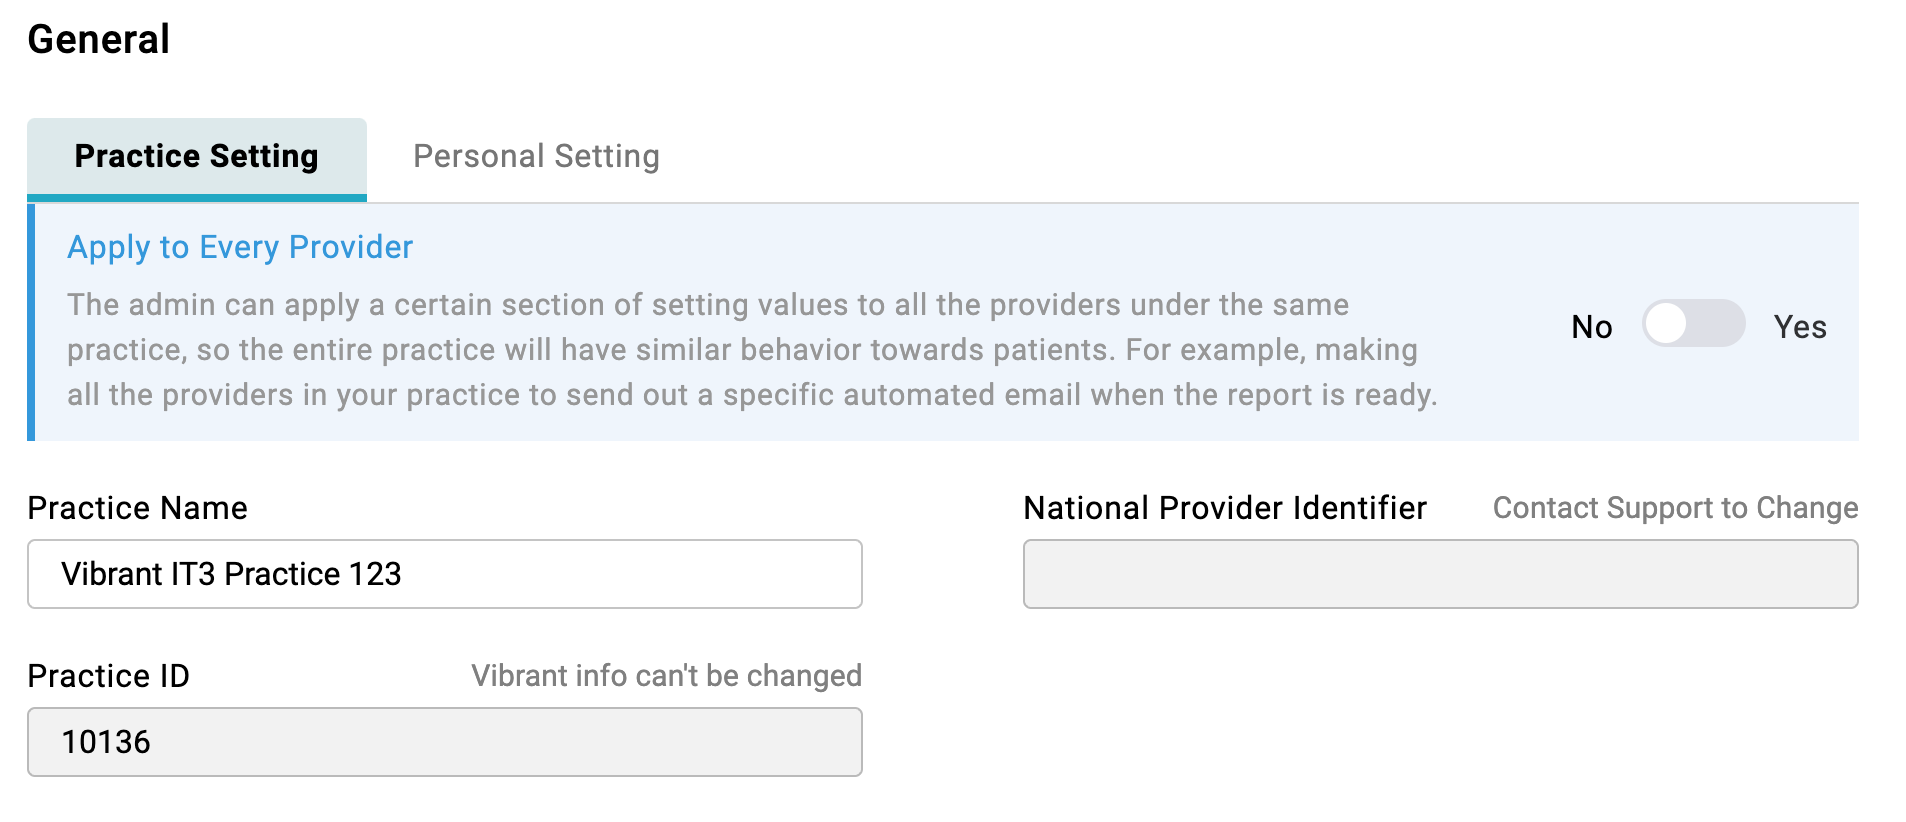The image size is (1906, 822).
Task: Click the admin settings description paragraph
Action: click(750, 350)
